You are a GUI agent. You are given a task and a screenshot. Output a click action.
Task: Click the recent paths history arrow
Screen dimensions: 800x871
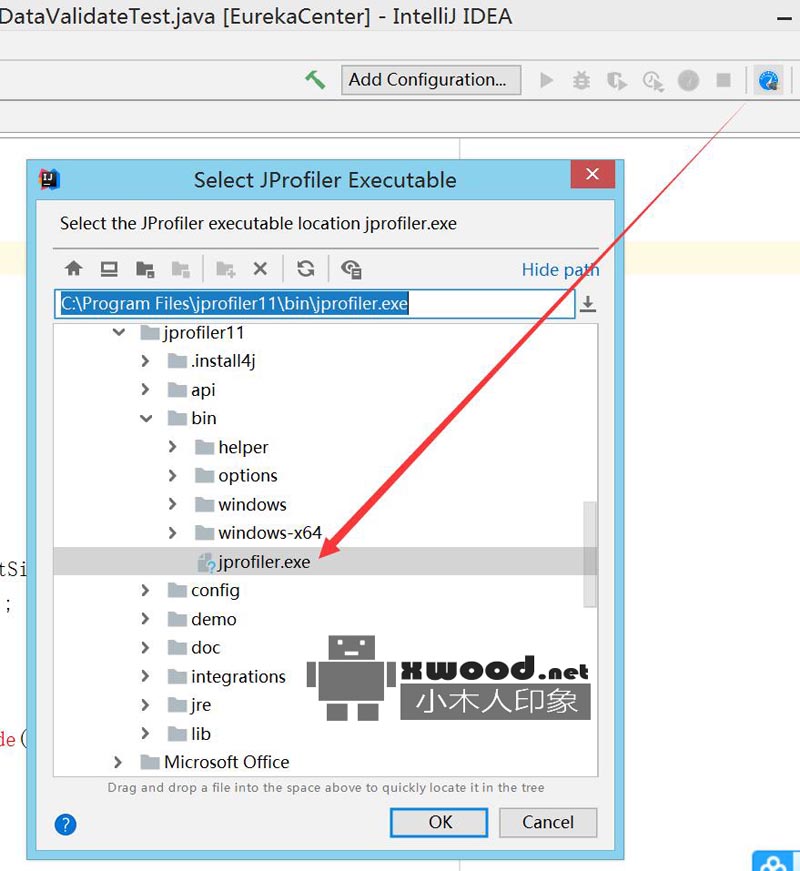click(x=588, y=304)
